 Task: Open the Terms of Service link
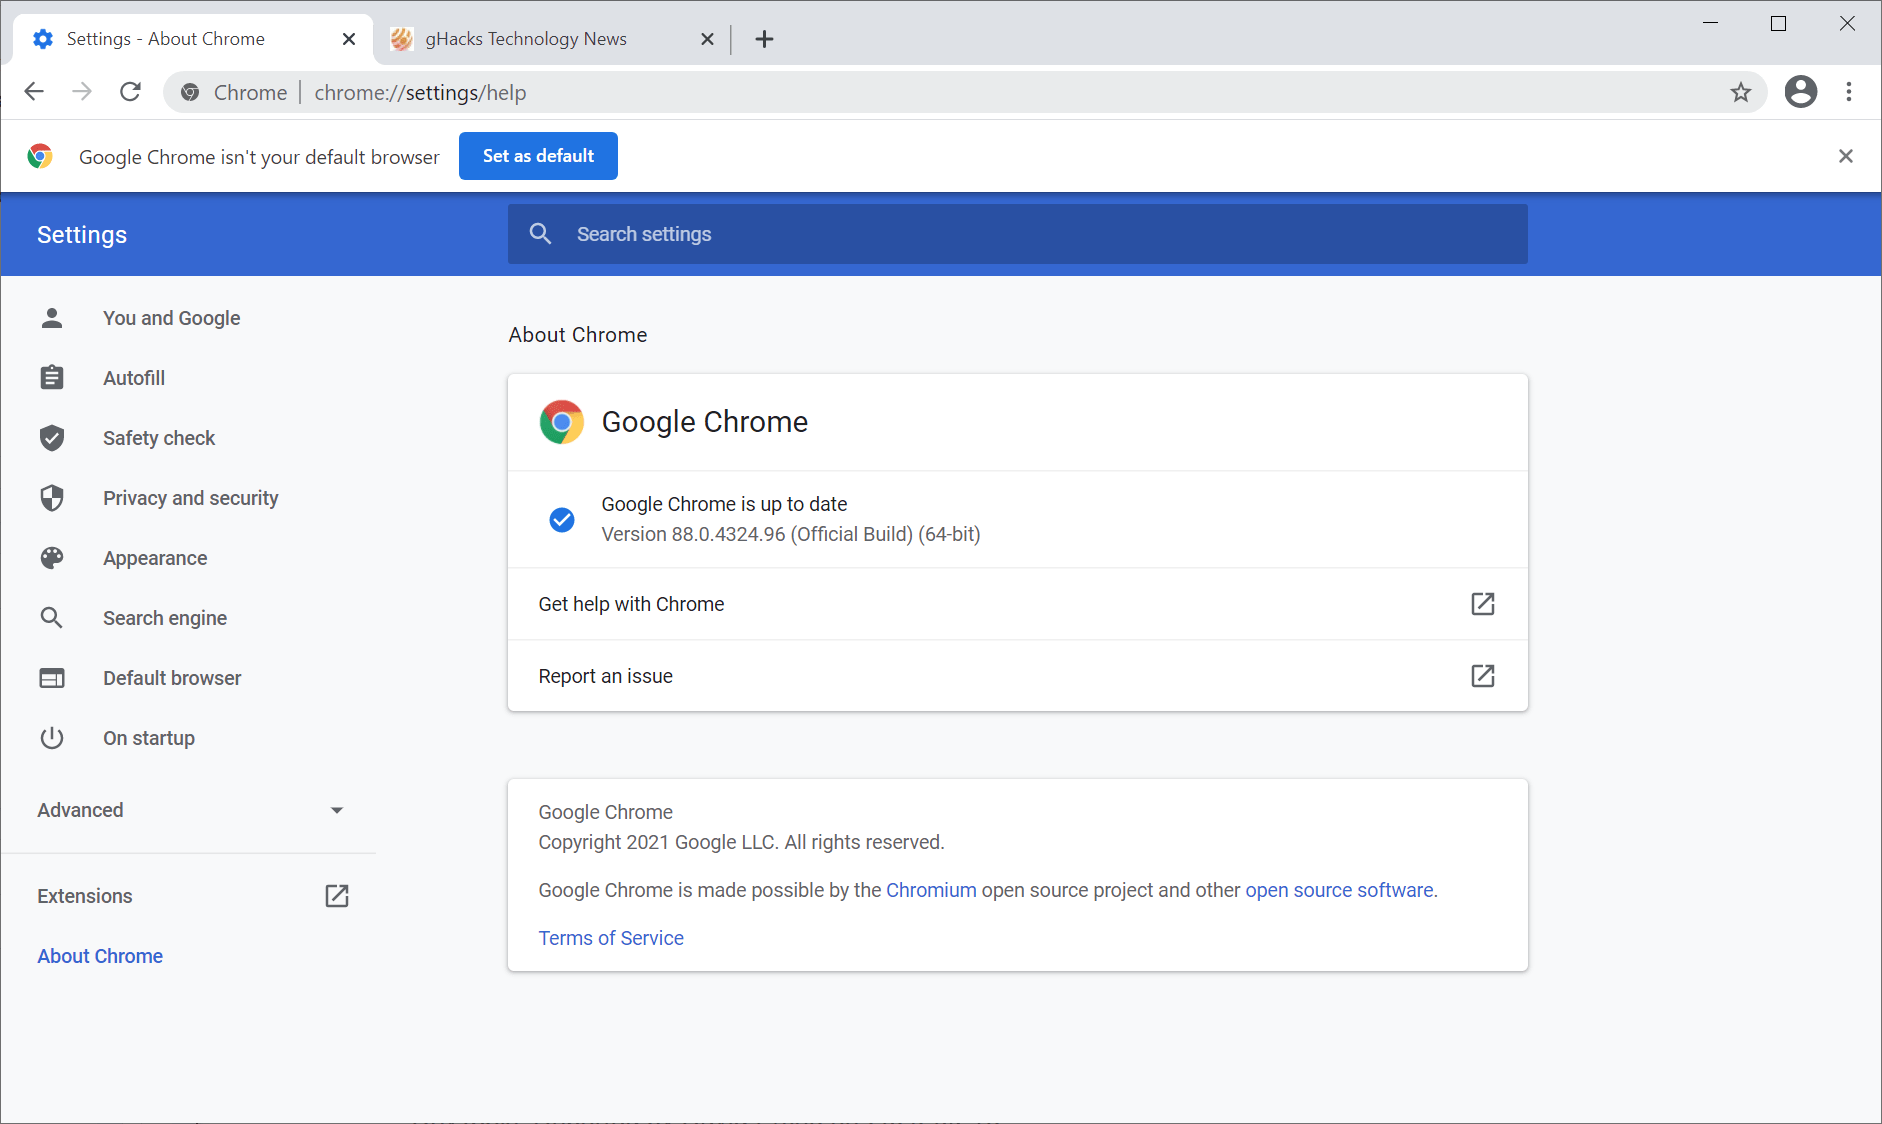pos(611,938)
